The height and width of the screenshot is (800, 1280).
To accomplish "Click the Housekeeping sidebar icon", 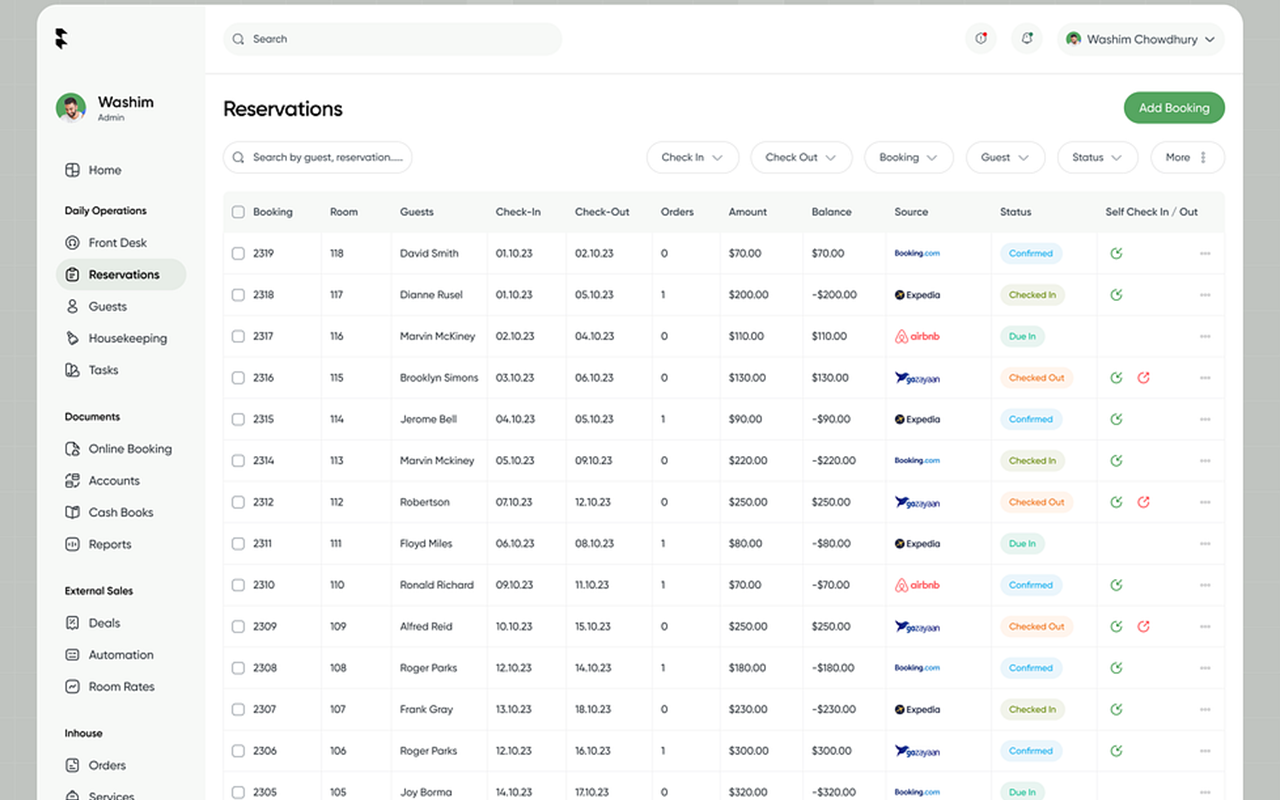I will [72, 338].
